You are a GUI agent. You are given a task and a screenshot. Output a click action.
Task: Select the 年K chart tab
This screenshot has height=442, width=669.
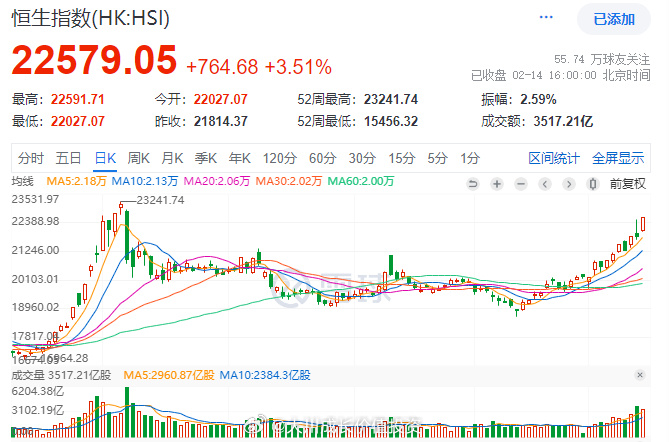click(x=239, y=158)
